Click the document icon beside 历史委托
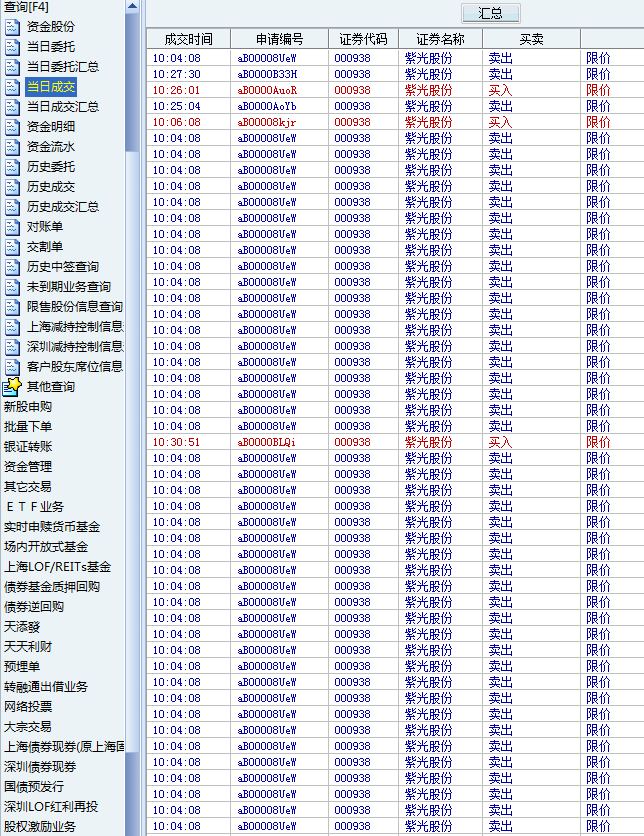The height and width of the screenshot is (836, 644). pos(12,167)
